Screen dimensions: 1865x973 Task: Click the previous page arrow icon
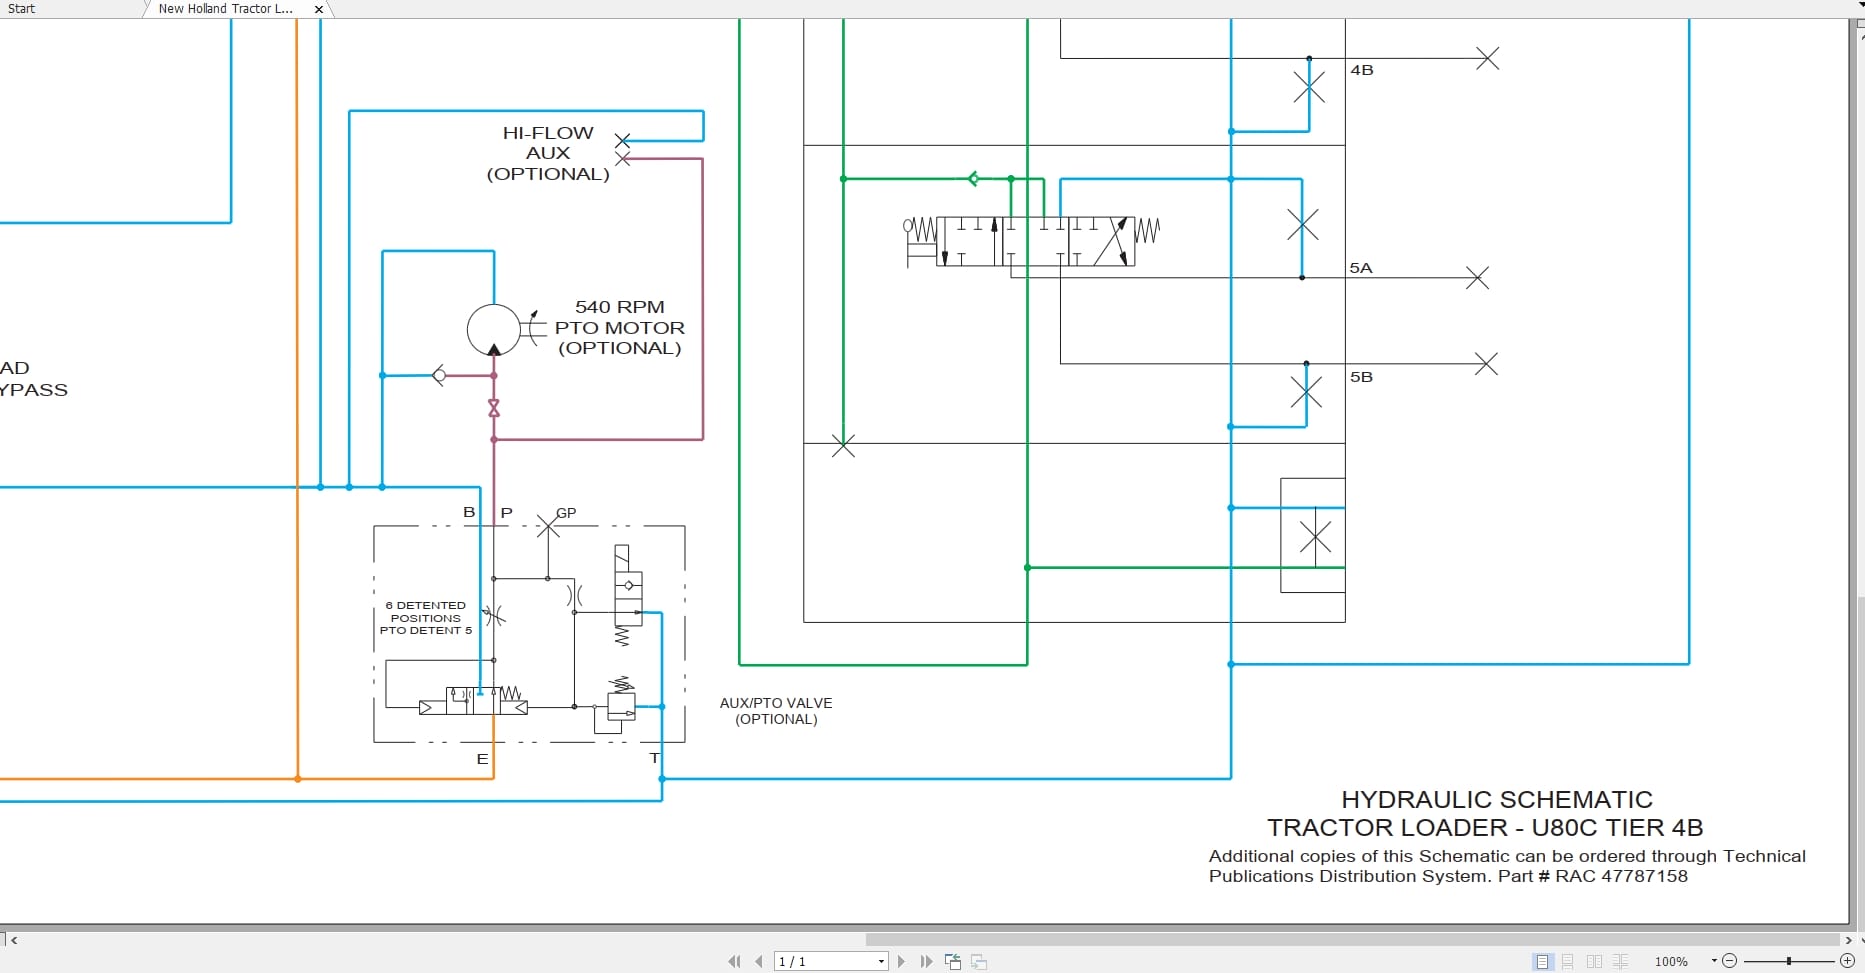tap(758, 961)
